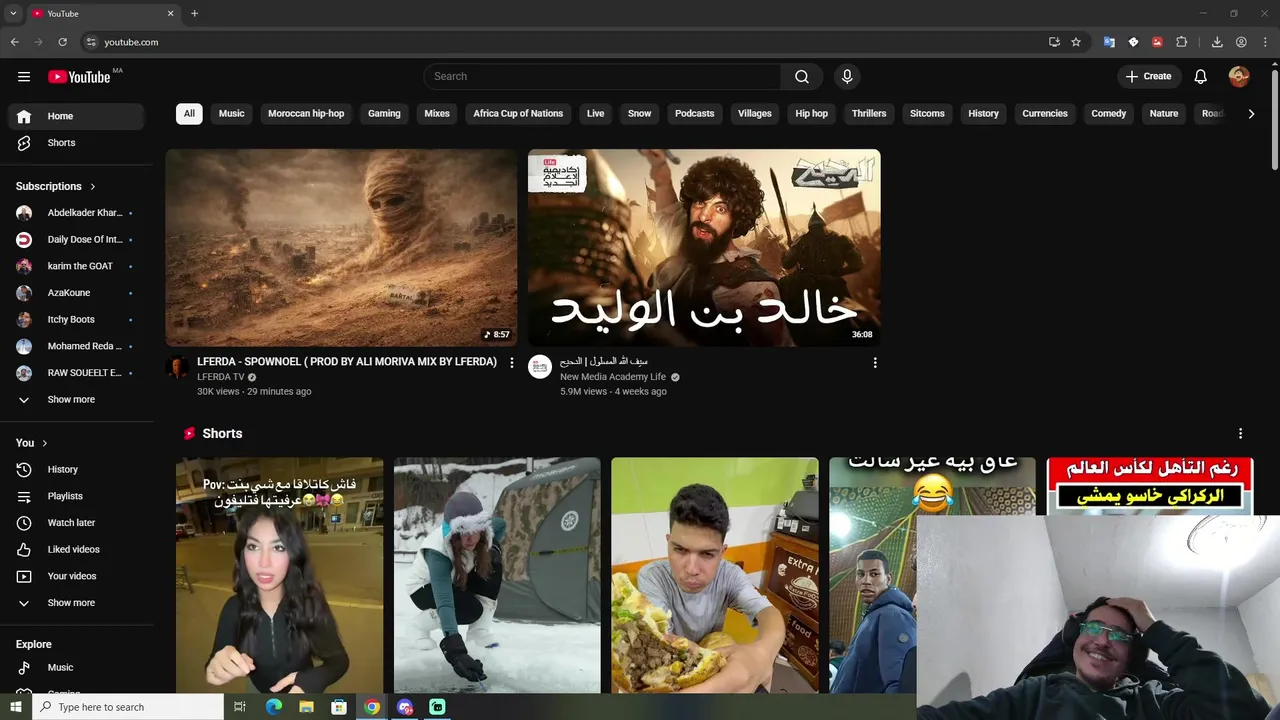Open options for New Media Academy video

875,363
